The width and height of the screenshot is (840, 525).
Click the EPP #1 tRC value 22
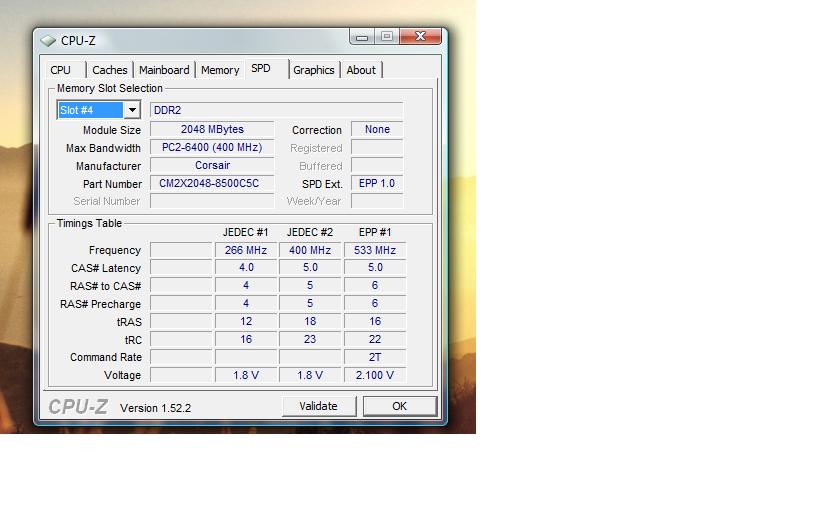375,339
